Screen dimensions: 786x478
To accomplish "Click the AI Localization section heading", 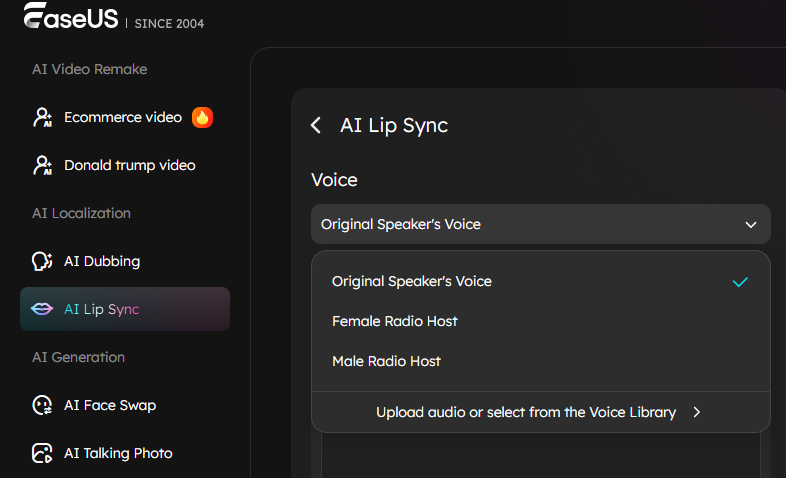I will [81, 213].
